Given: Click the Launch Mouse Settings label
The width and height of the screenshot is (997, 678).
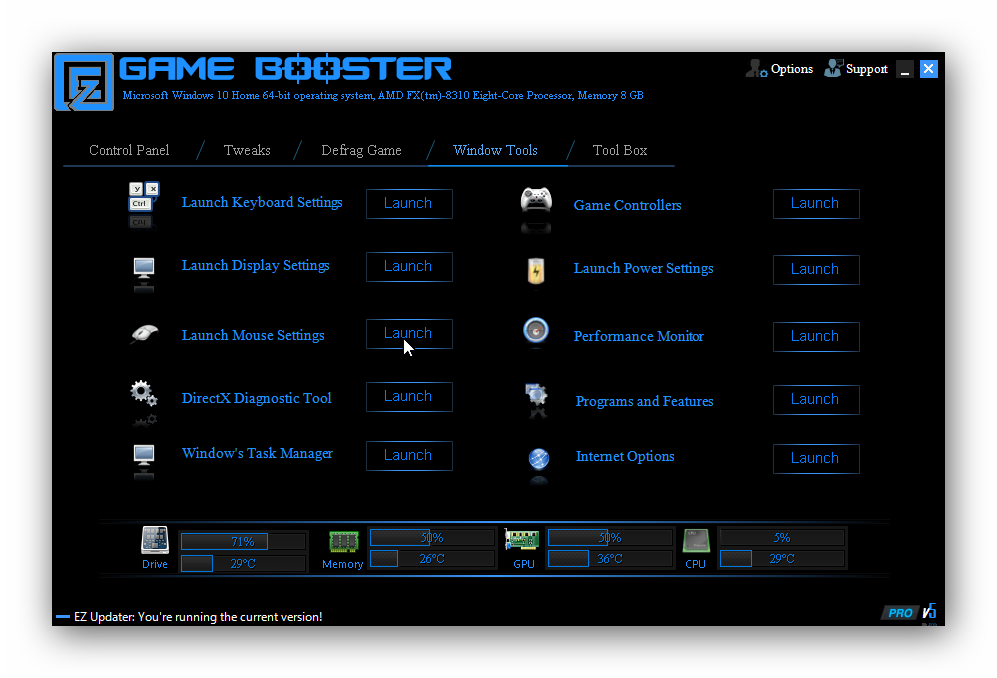Looking at the screenshot, I should (x=253, y=335).
